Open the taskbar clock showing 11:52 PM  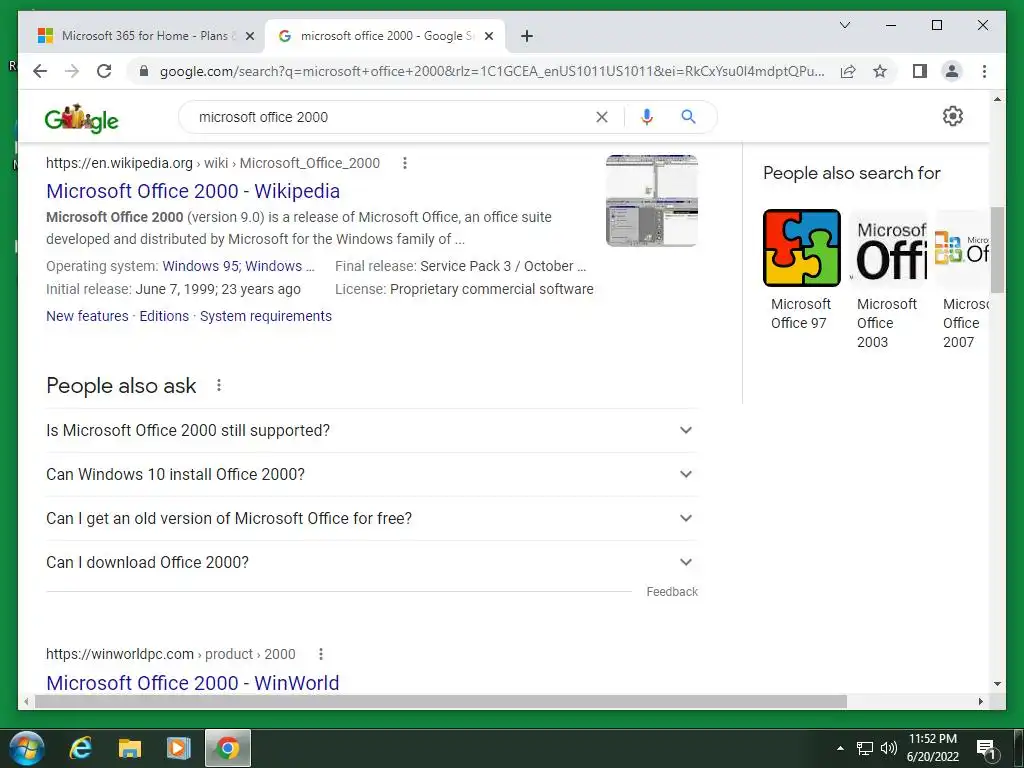point(933,748)
